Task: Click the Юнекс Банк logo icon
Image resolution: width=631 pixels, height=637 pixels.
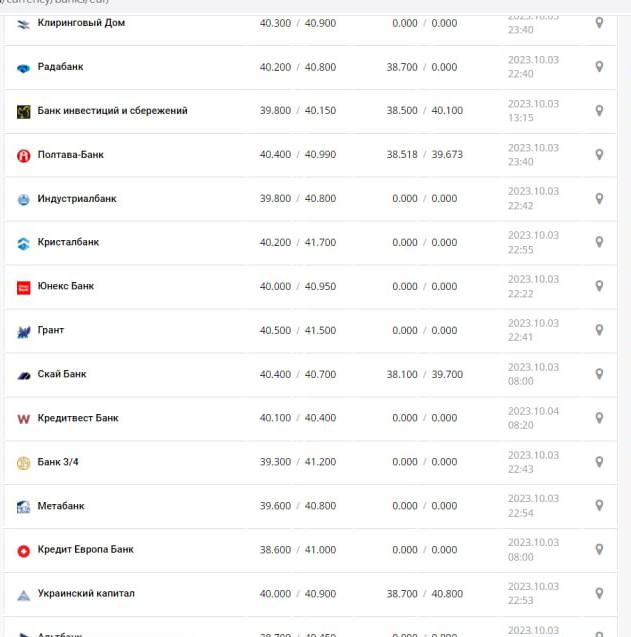Action: point(24,287)
